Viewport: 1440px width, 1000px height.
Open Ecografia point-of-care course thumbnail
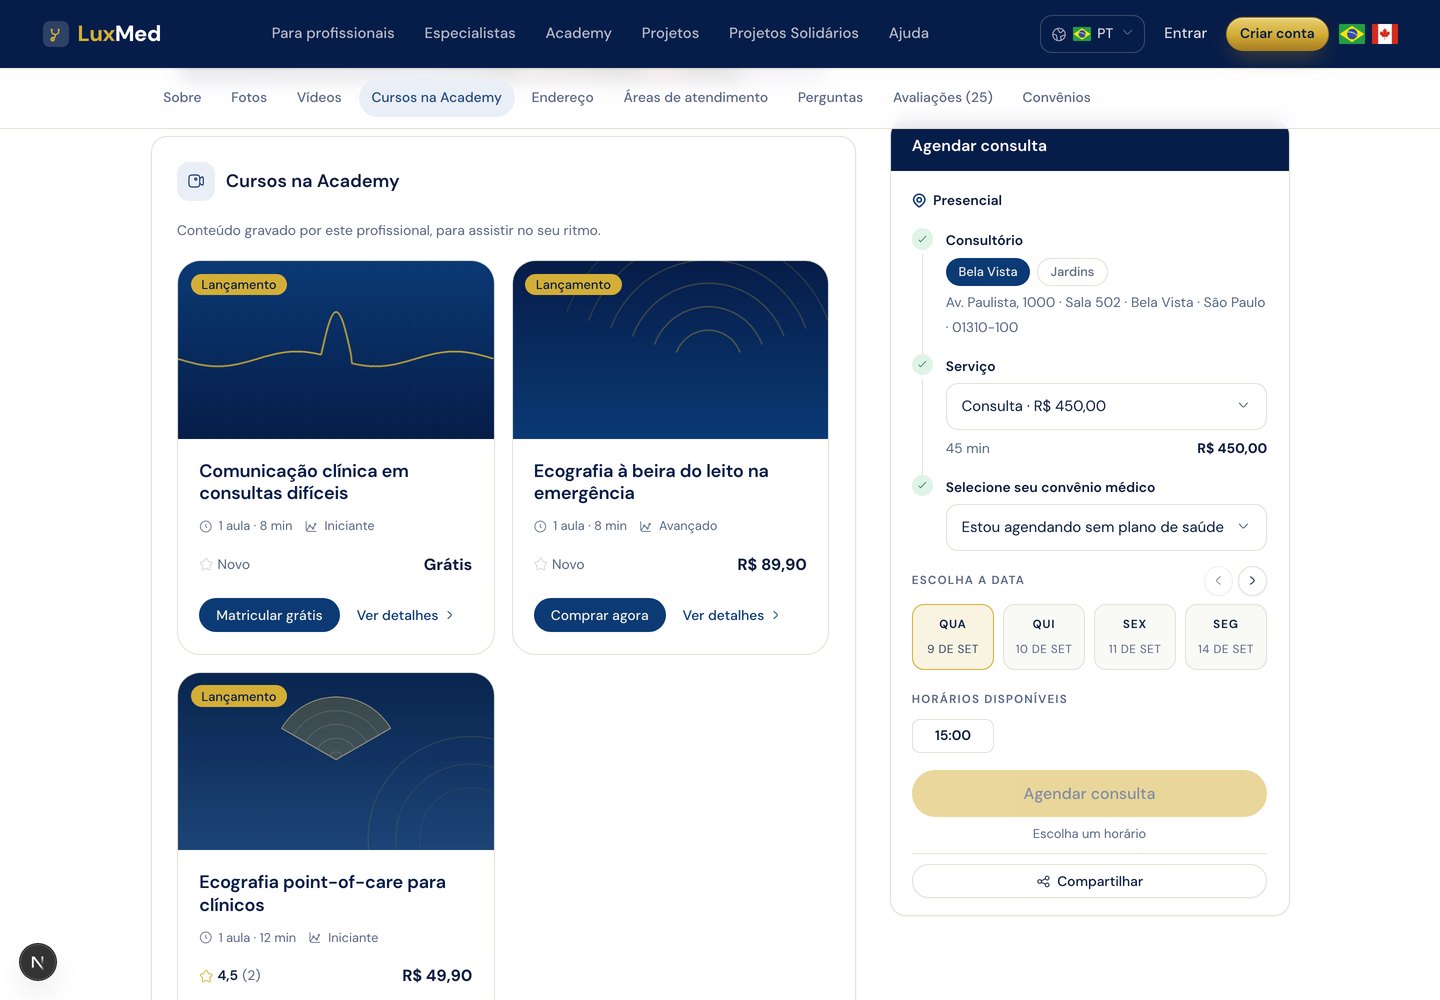pos(336,762)
